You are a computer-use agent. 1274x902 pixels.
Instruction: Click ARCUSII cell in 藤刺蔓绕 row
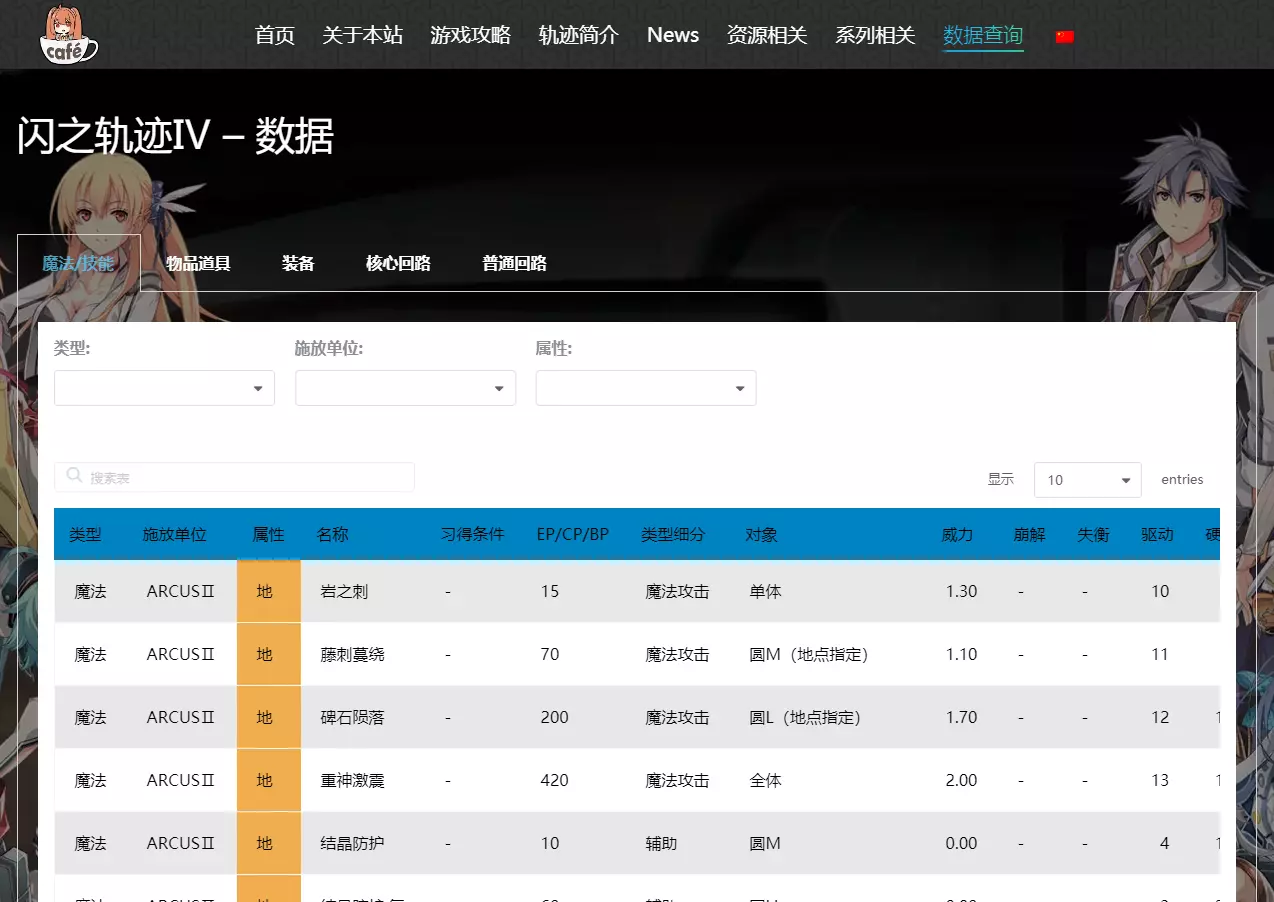[181, 655]
